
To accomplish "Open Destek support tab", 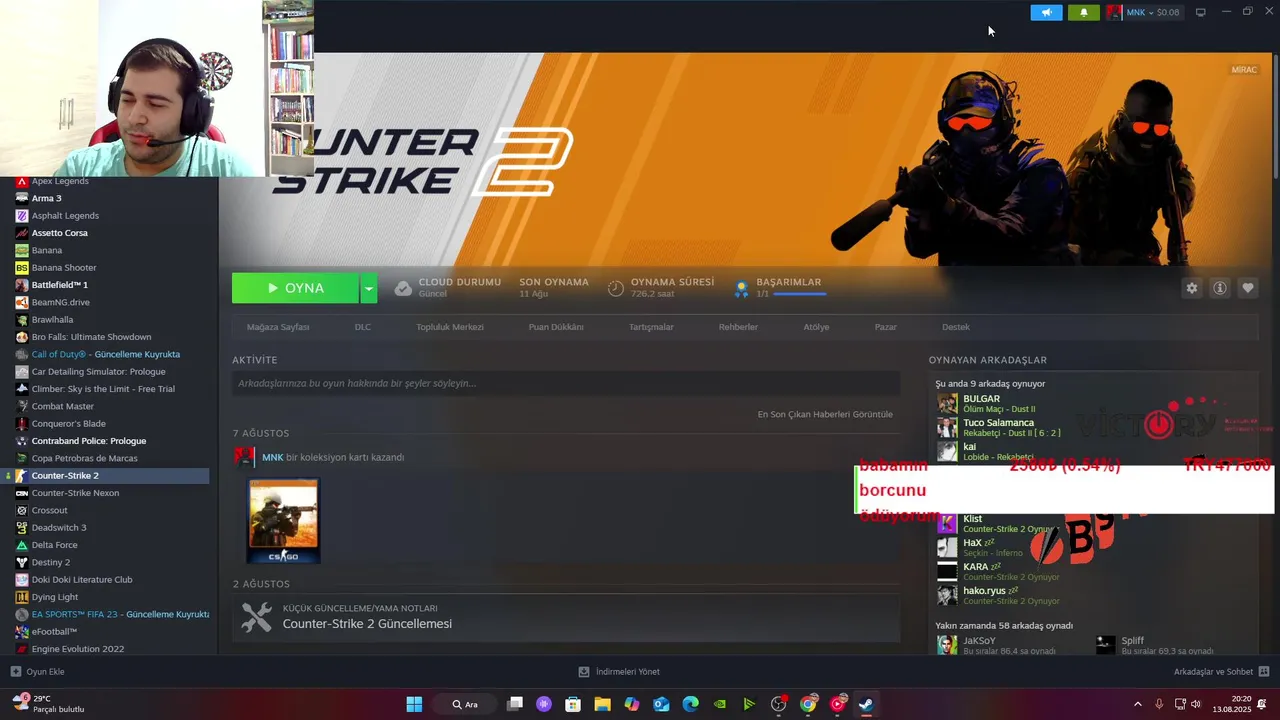I will [956, 327].
